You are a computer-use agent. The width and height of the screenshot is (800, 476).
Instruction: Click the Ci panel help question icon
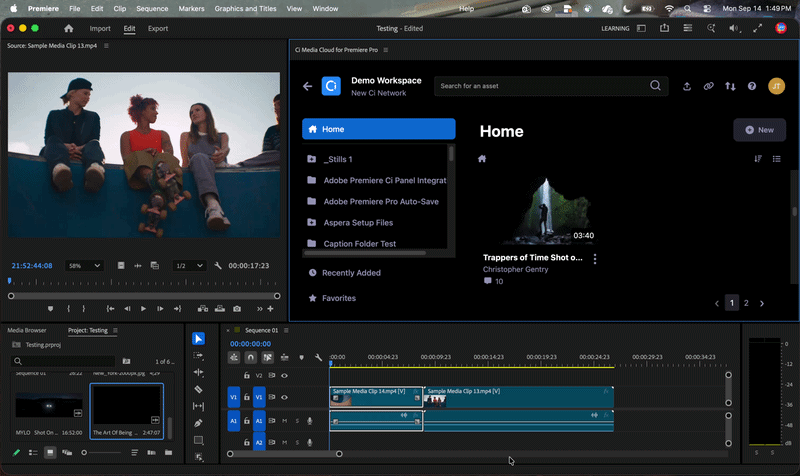click(752, 86)
